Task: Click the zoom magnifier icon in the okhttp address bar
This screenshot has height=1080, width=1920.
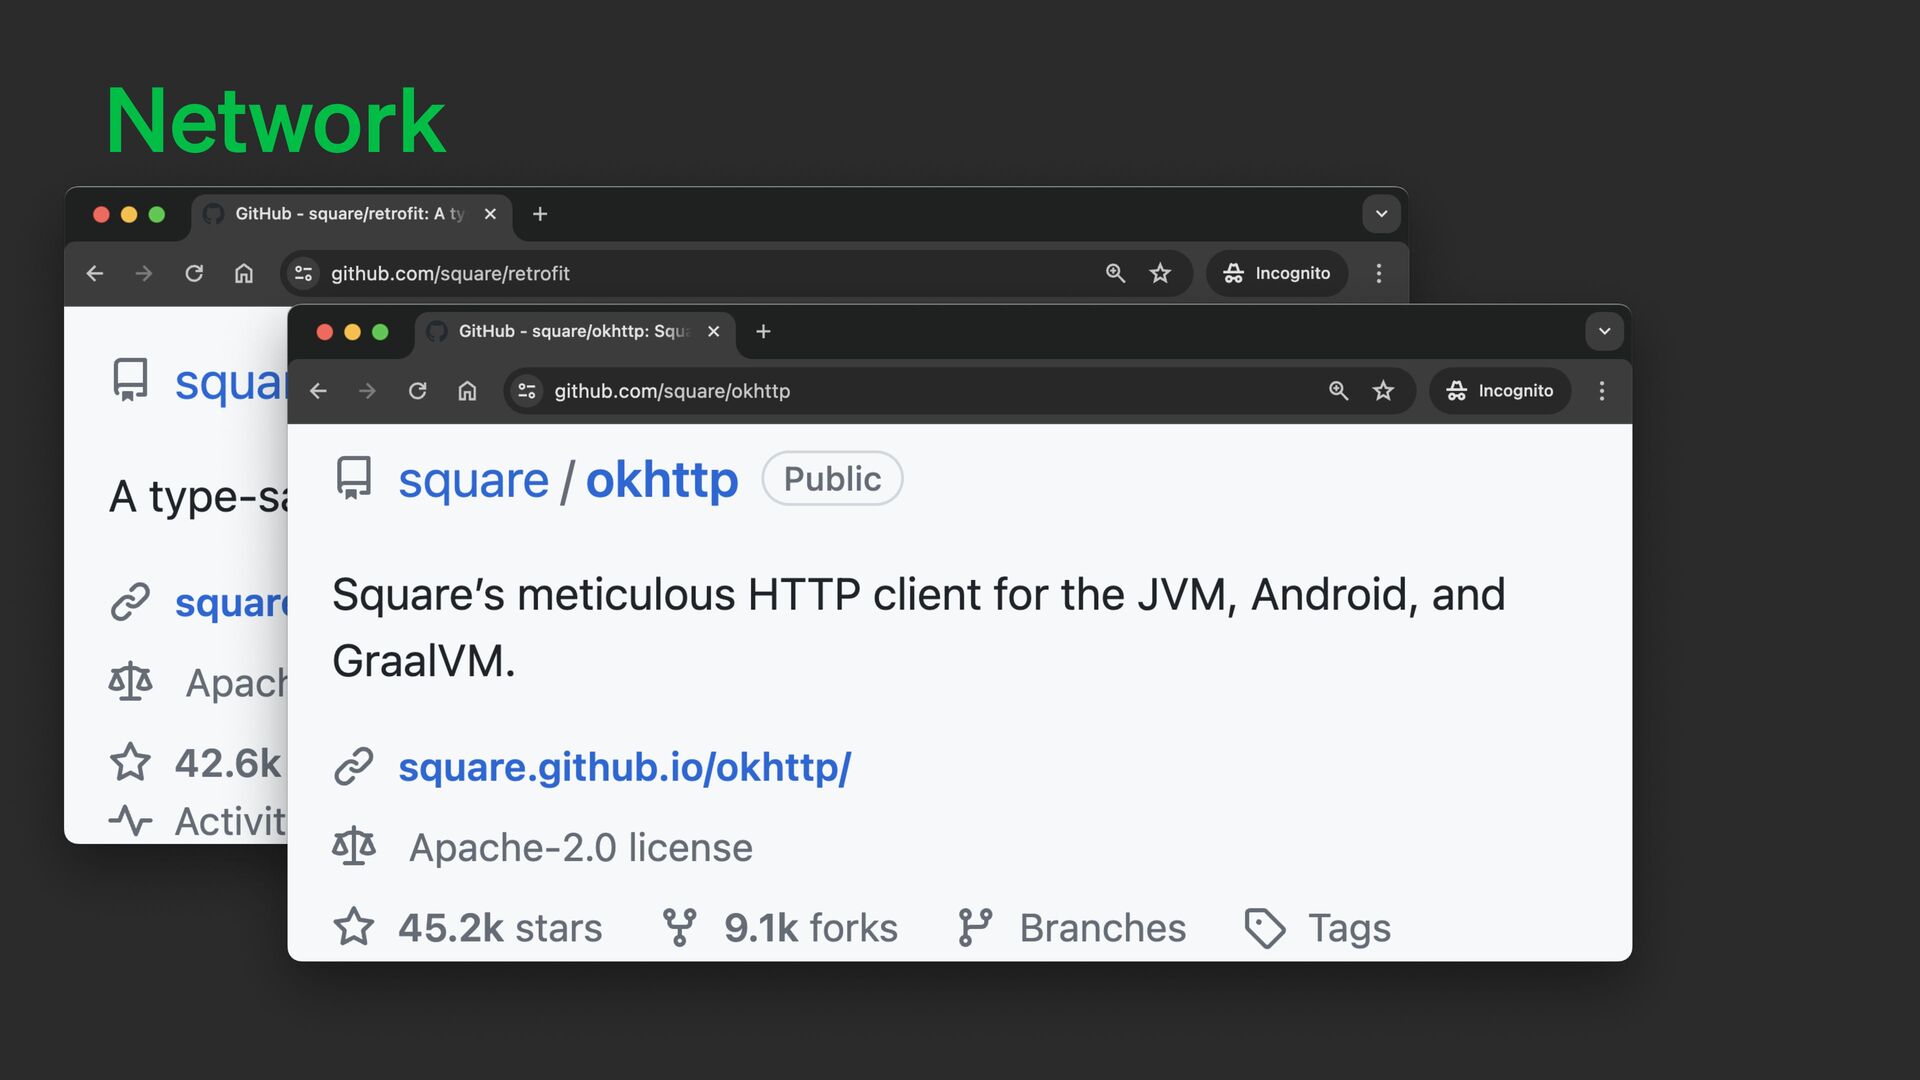Action: [x=1338, y=391]
